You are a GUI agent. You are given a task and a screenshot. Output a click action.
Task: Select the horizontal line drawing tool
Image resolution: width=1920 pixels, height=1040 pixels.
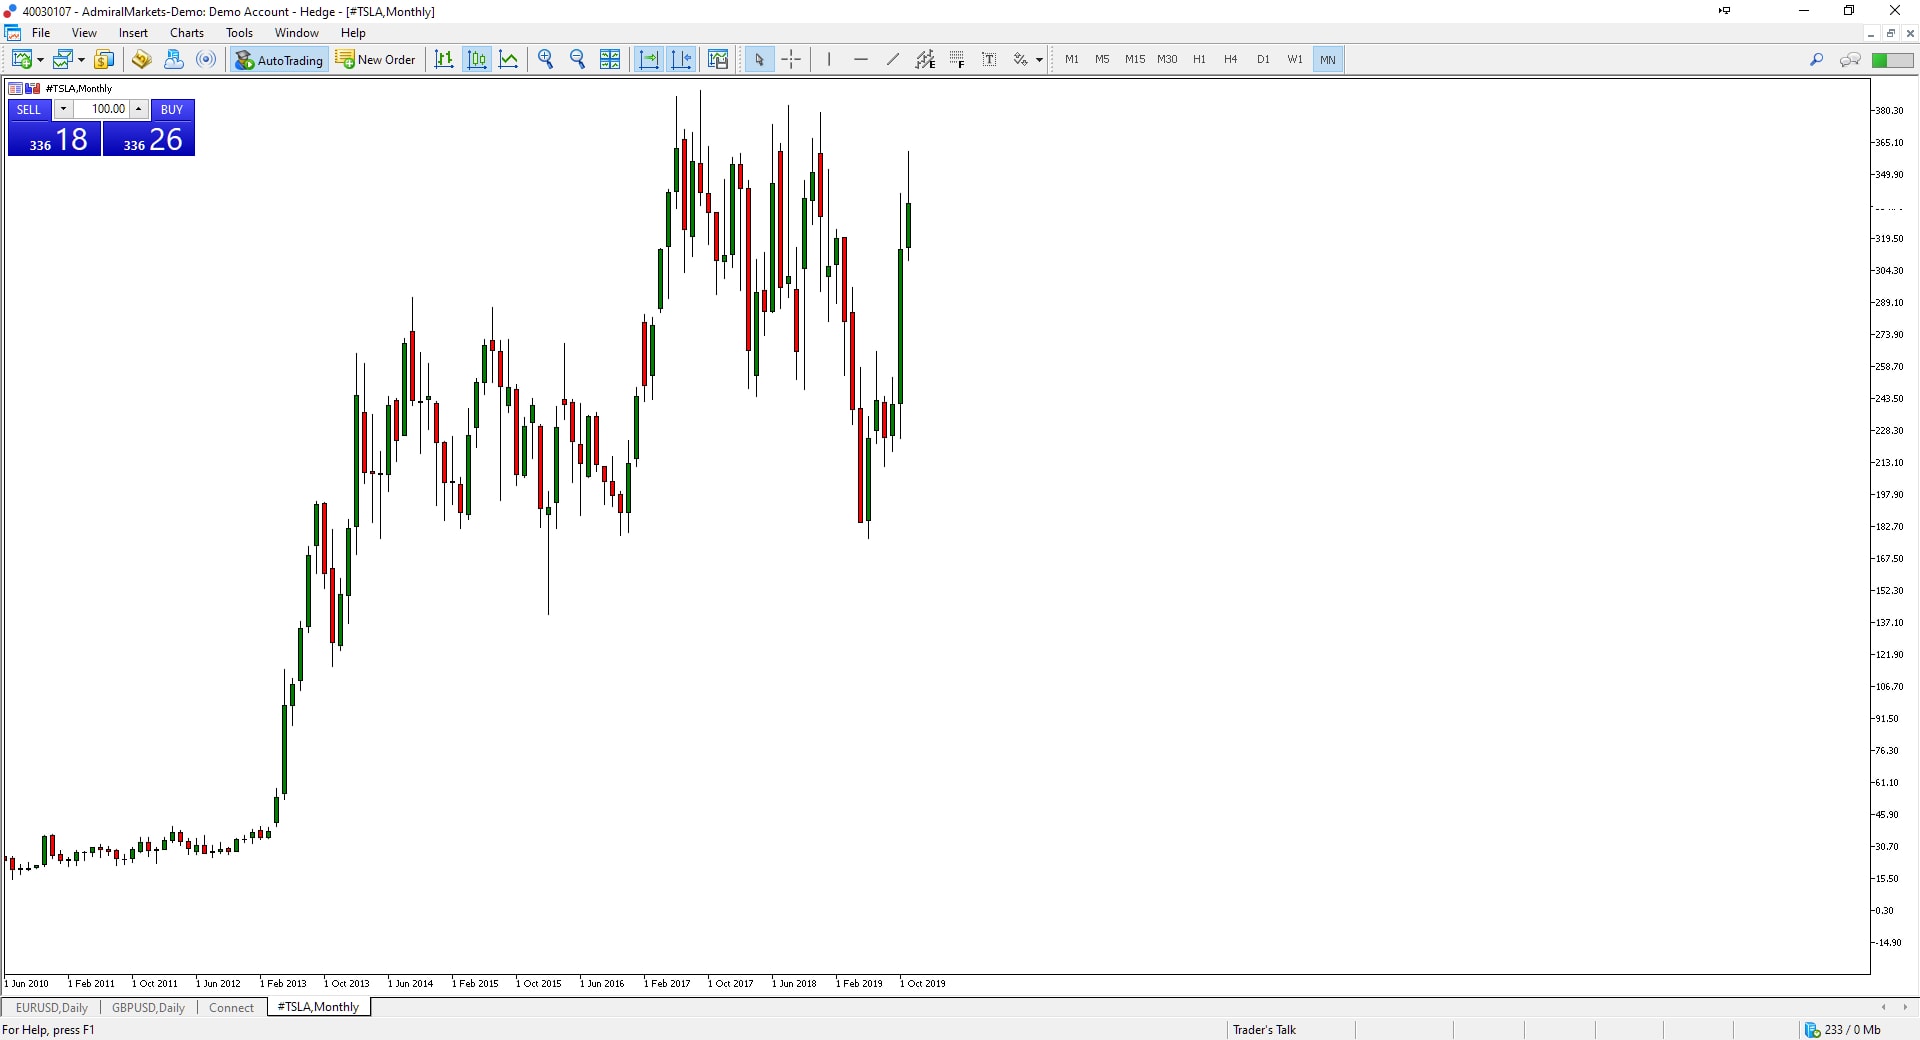(861, 60)
